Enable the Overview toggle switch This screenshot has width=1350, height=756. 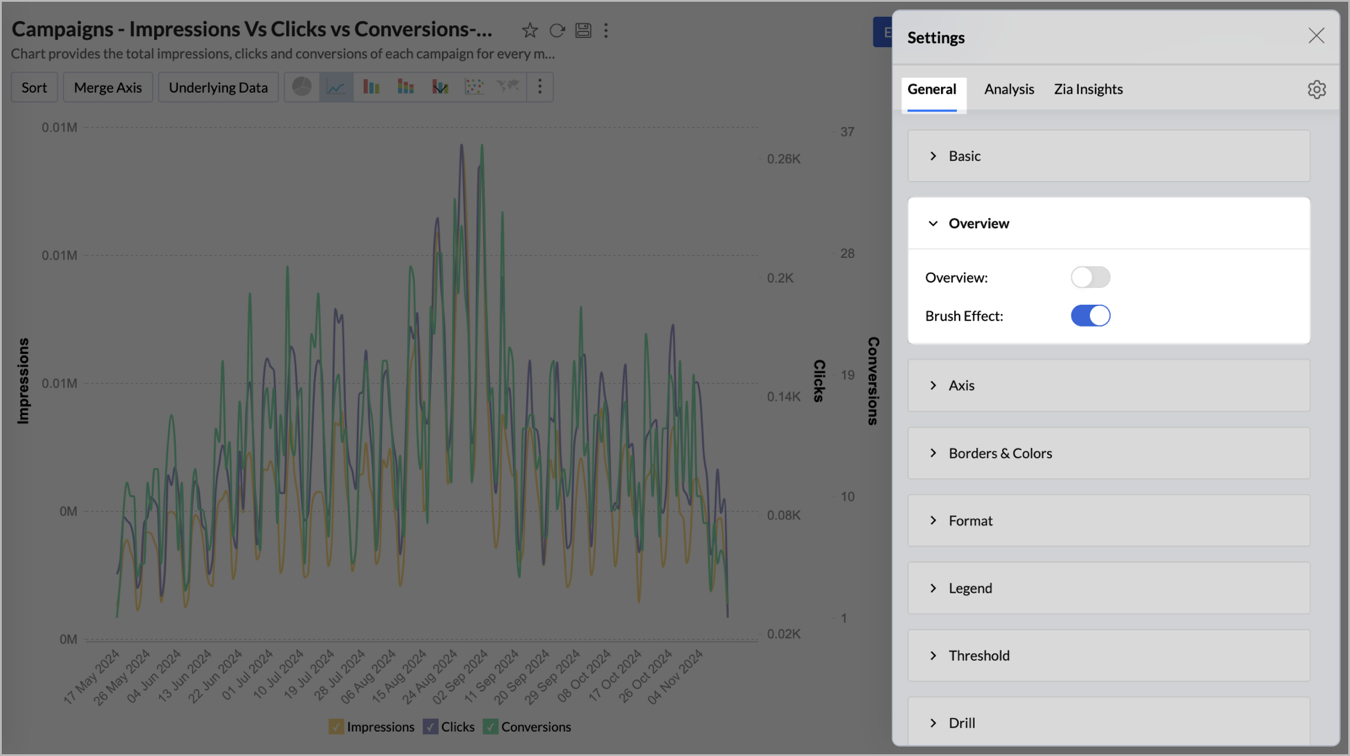pos(1090,277)
